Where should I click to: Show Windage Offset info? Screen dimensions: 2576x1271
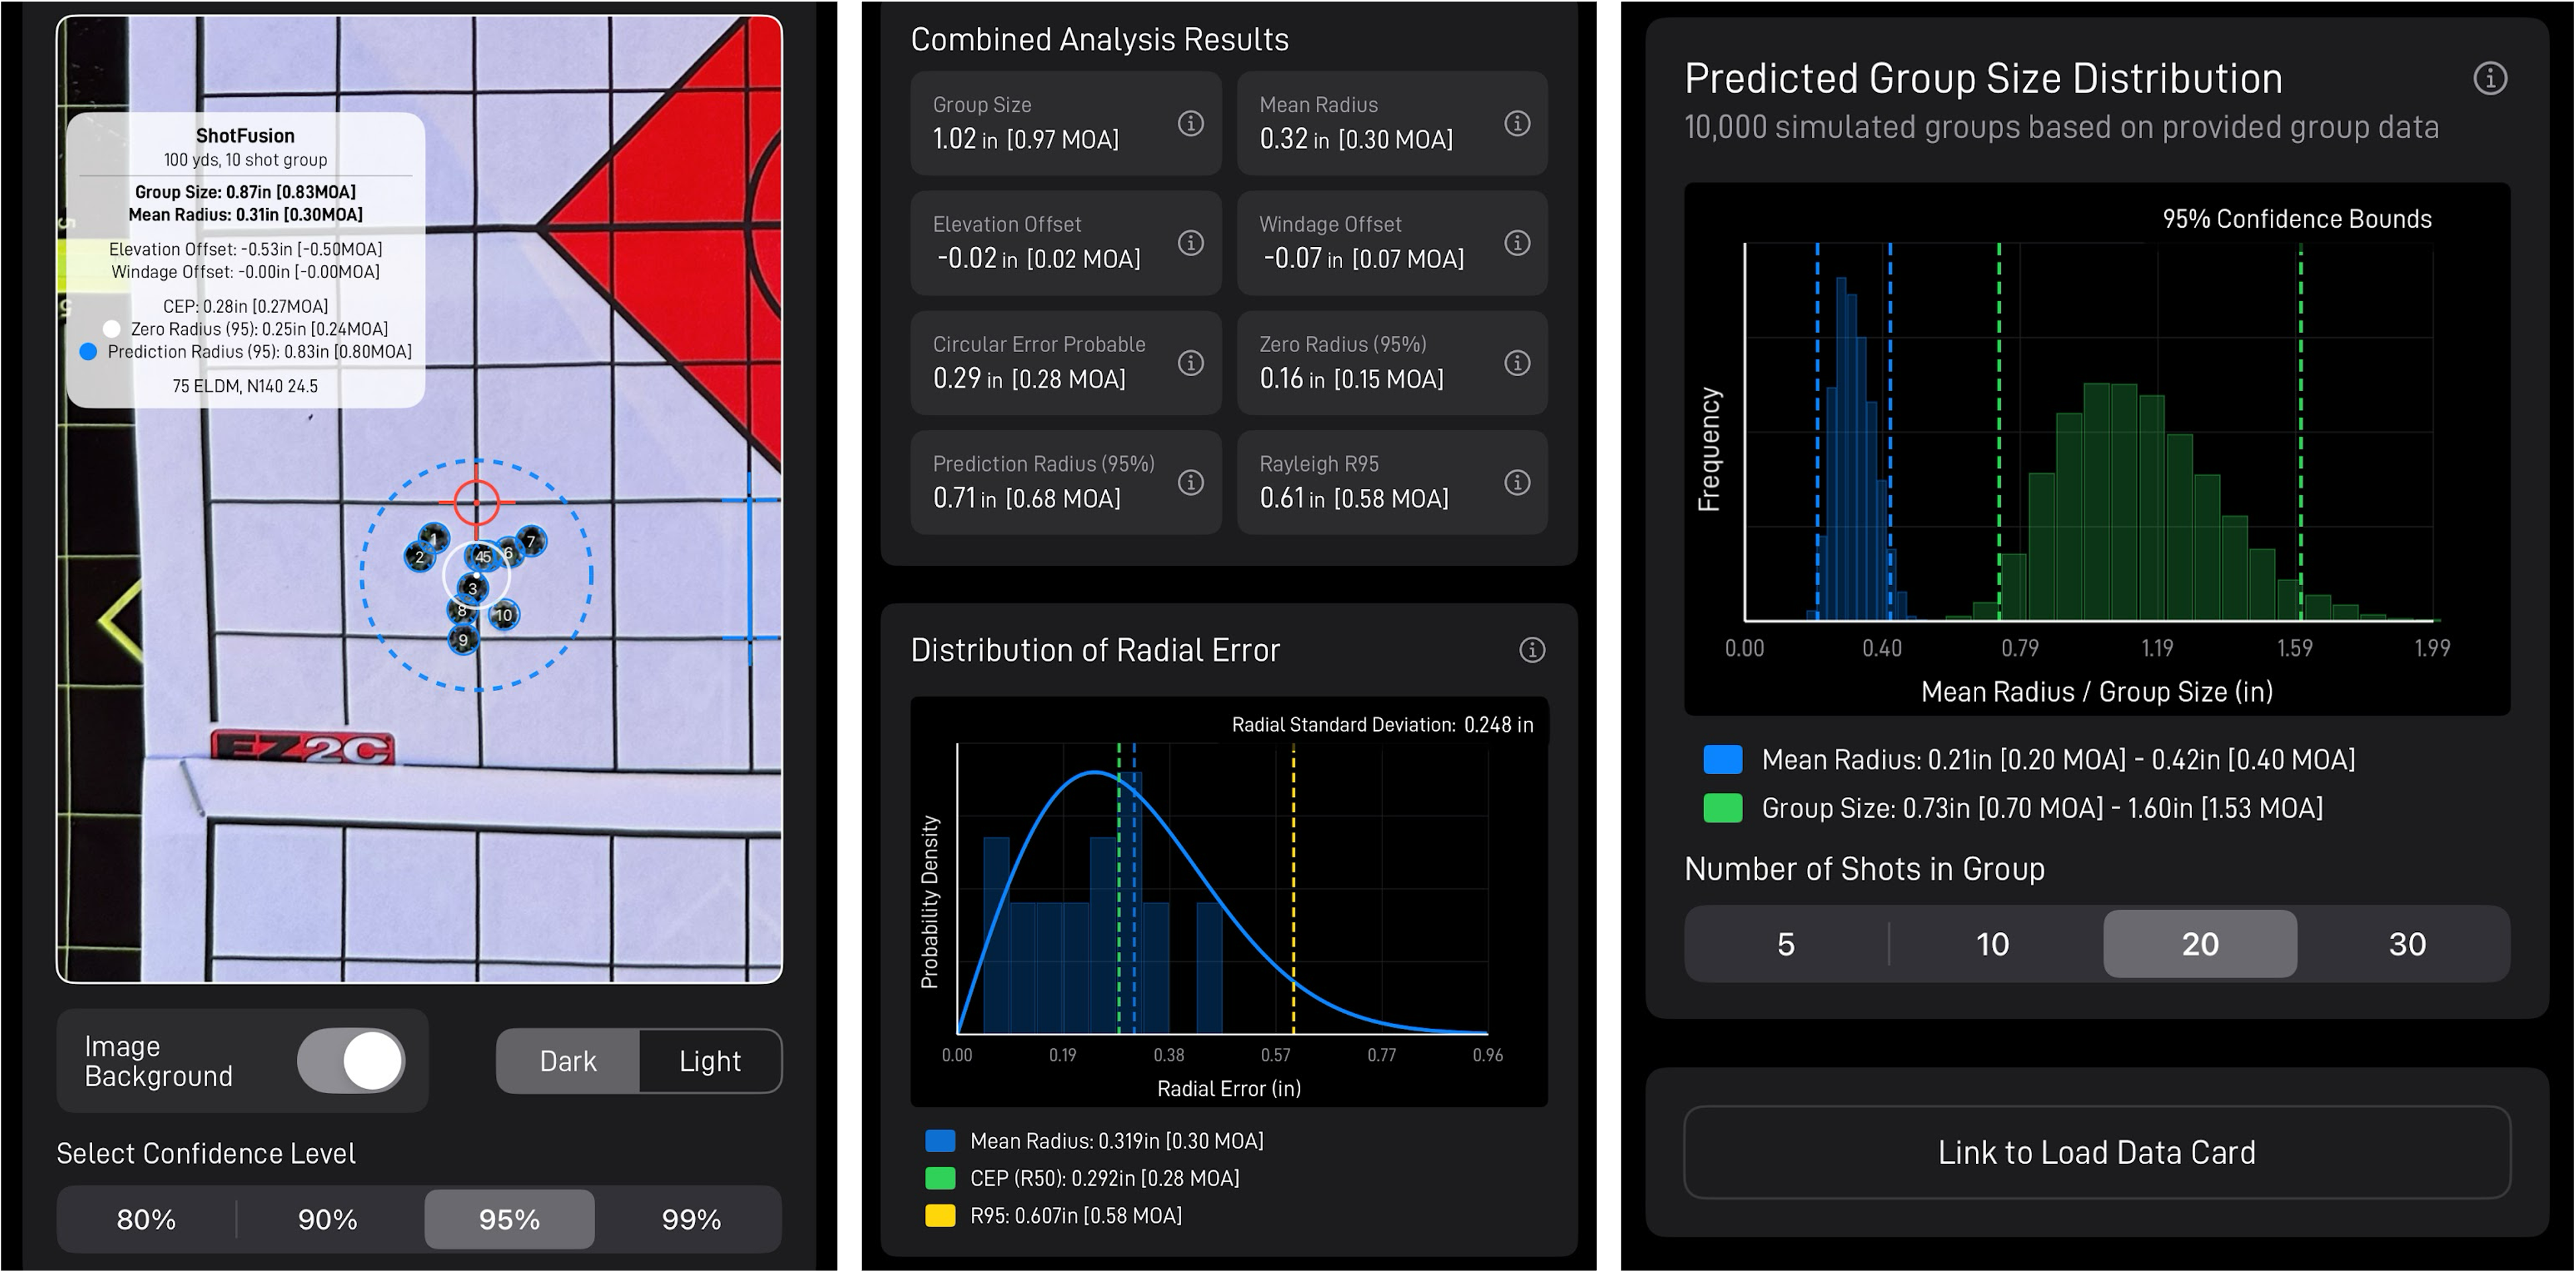[1517, 243]
